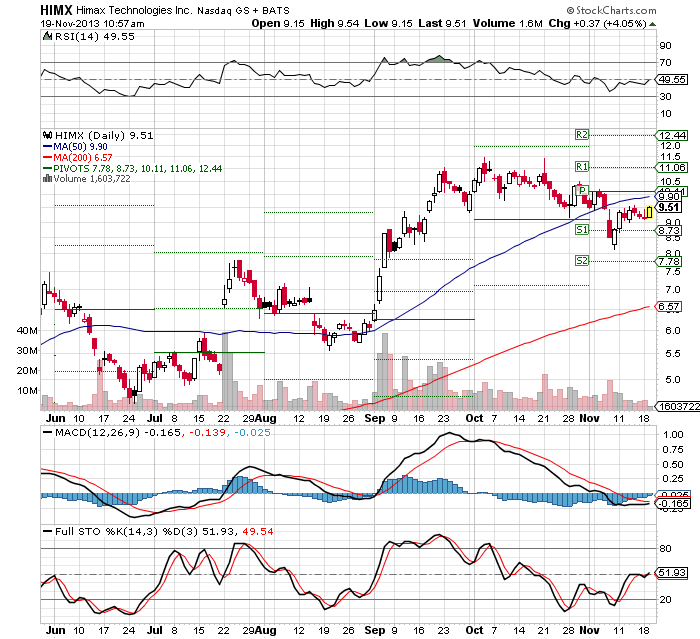This screenshot has height=639, width=700.
Task: Click the -0.165 MACD value tag
Action: tap(674, 504)
